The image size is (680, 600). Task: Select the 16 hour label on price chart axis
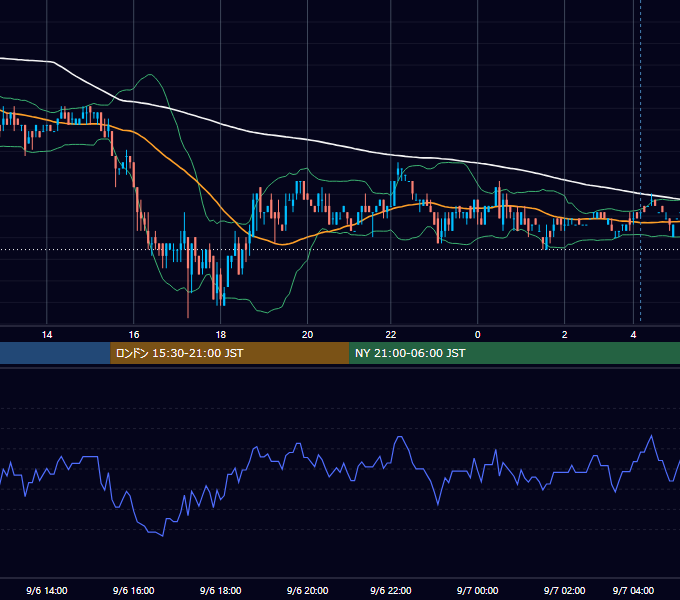click(x=134, y=335)
